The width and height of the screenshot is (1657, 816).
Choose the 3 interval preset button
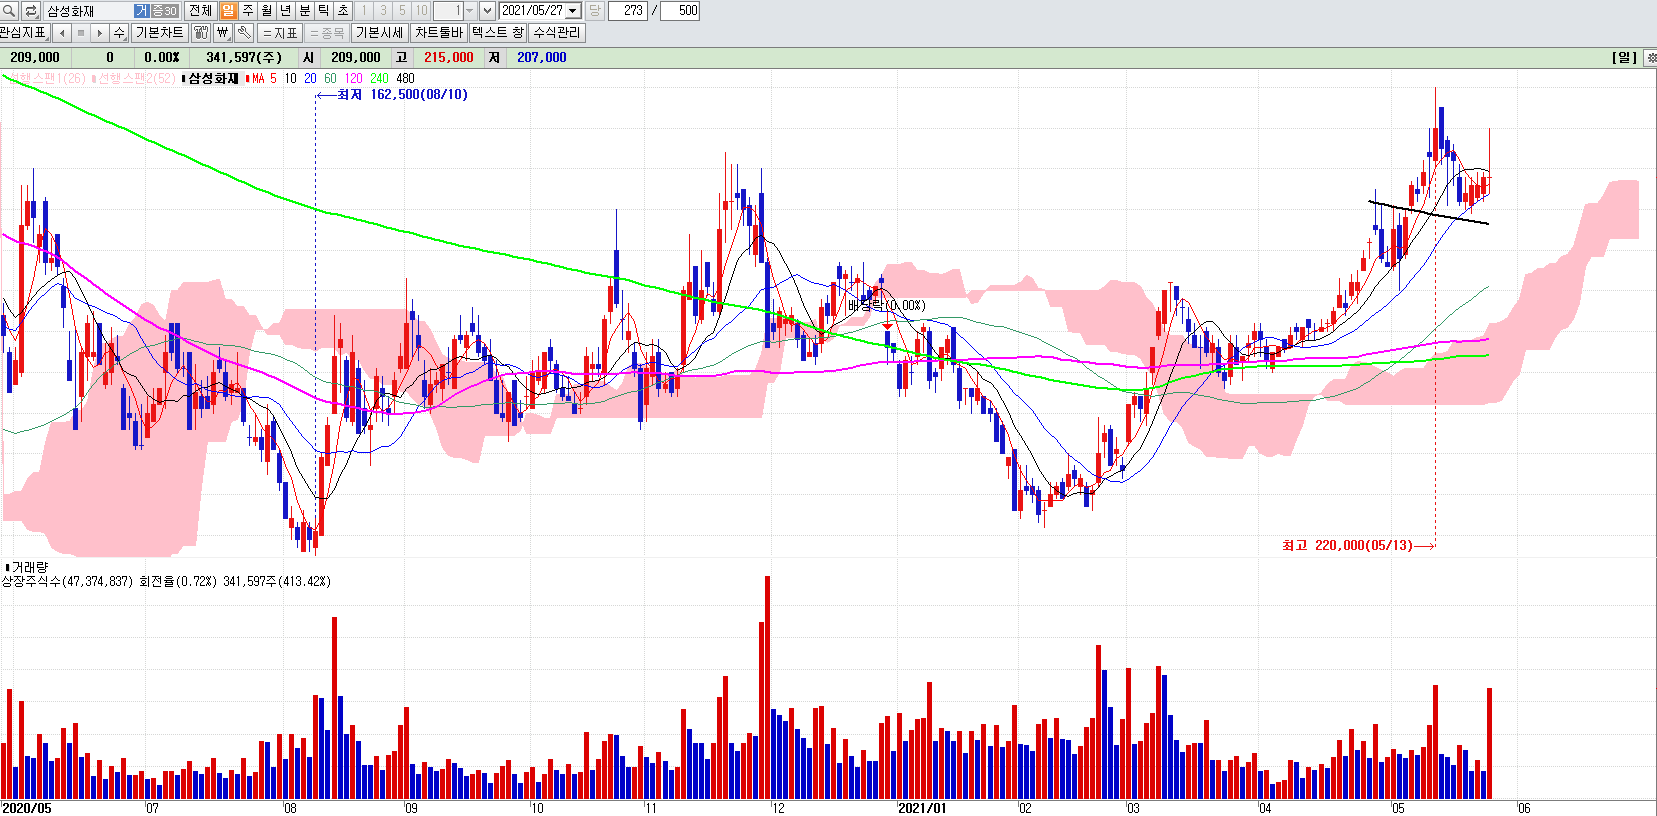click(x=383, y=11)
